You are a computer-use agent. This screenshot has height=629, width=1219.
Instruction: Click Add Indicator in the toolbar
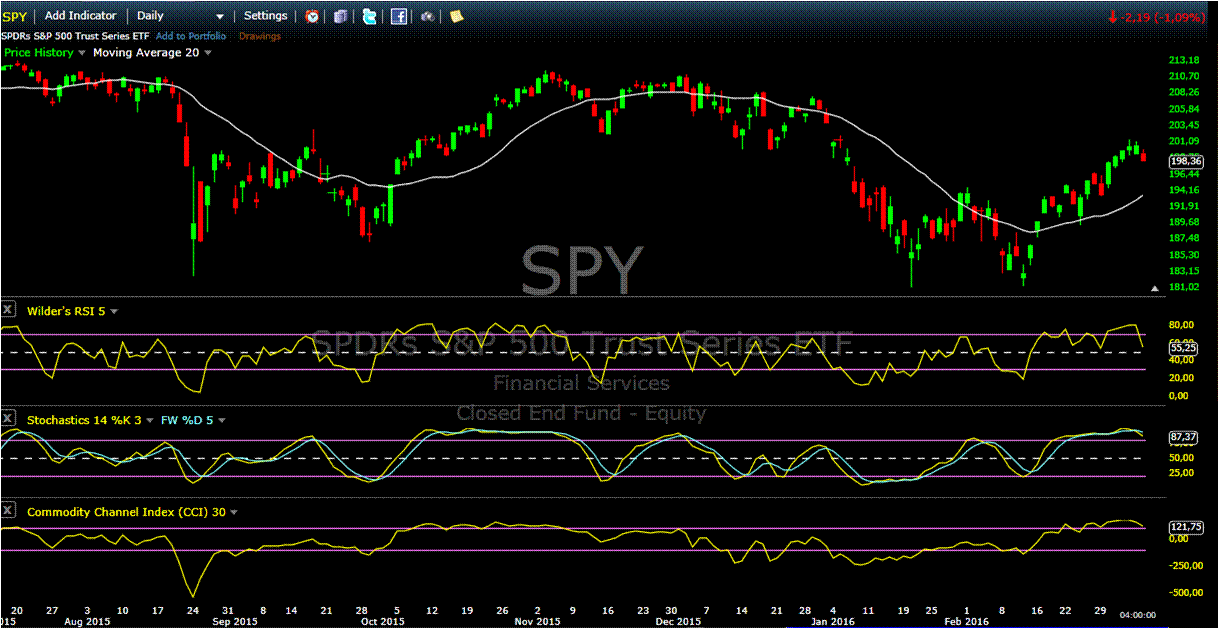tap(81, 16)
